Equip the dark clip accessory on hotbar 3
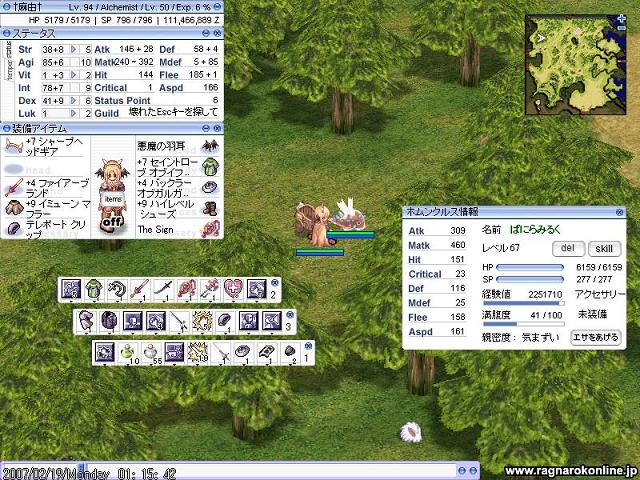The width and height of the screenshot is (640, 480). [225, 321]
